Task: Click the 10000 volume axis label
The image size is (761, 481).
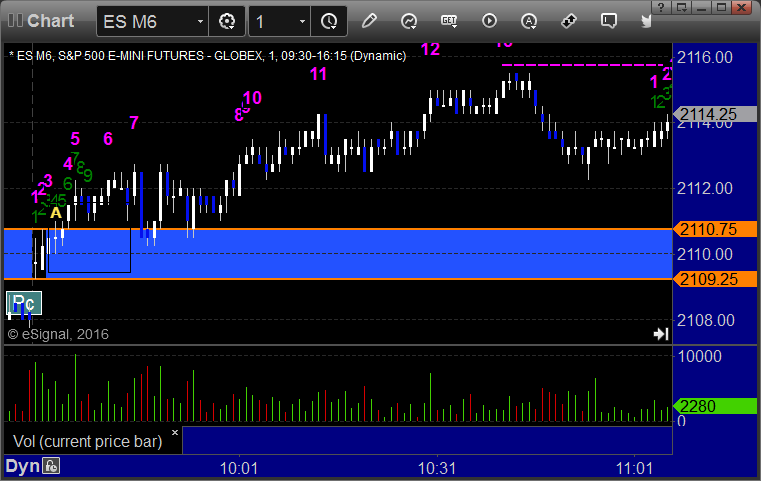Action: (699, 356)
